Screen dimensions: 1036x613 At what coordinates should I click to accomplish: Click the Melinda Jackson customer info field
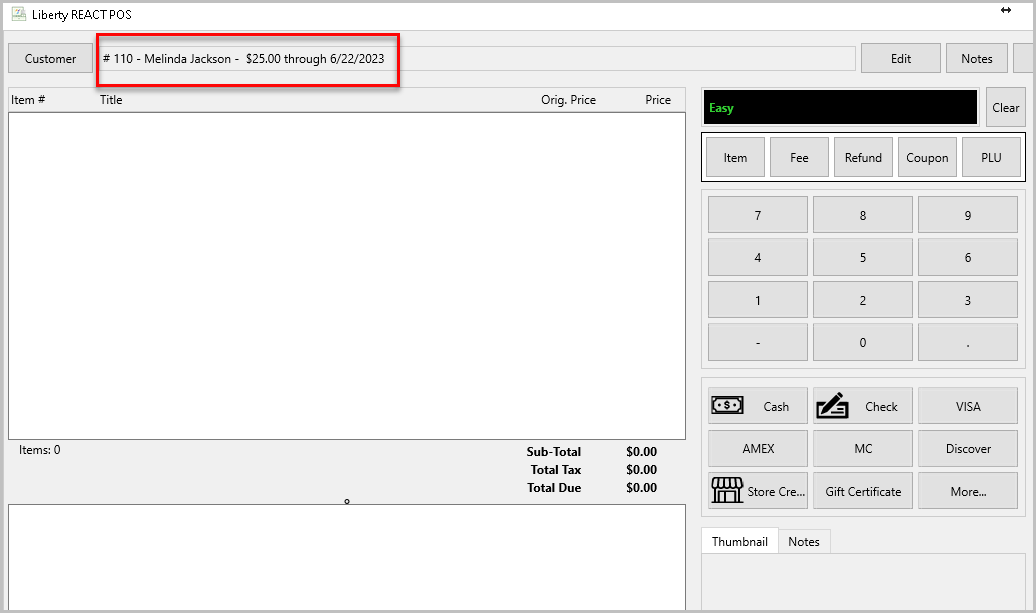(476, 59)
